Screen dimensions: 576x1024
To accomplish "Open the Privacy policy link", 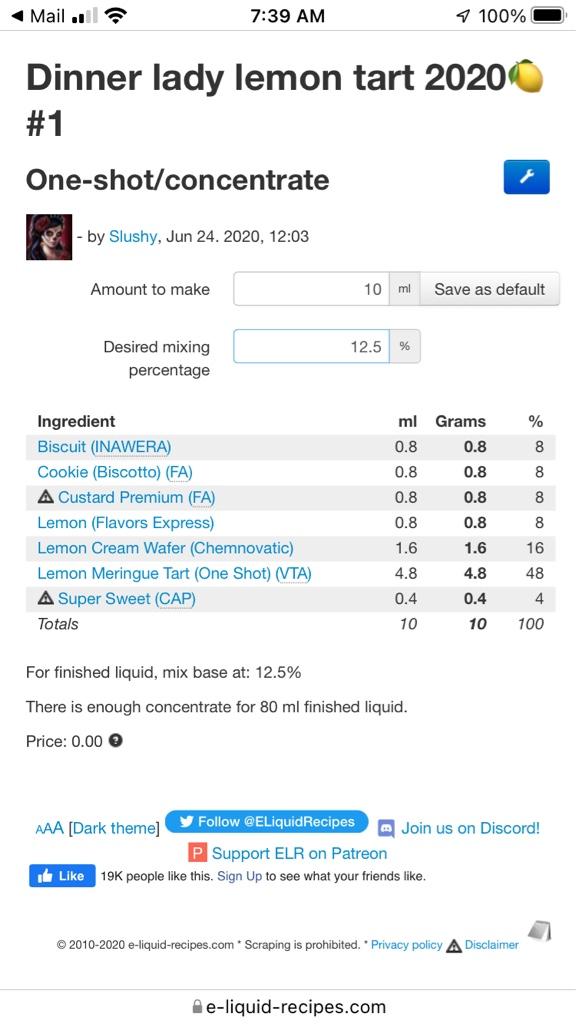I will point(407,945).
